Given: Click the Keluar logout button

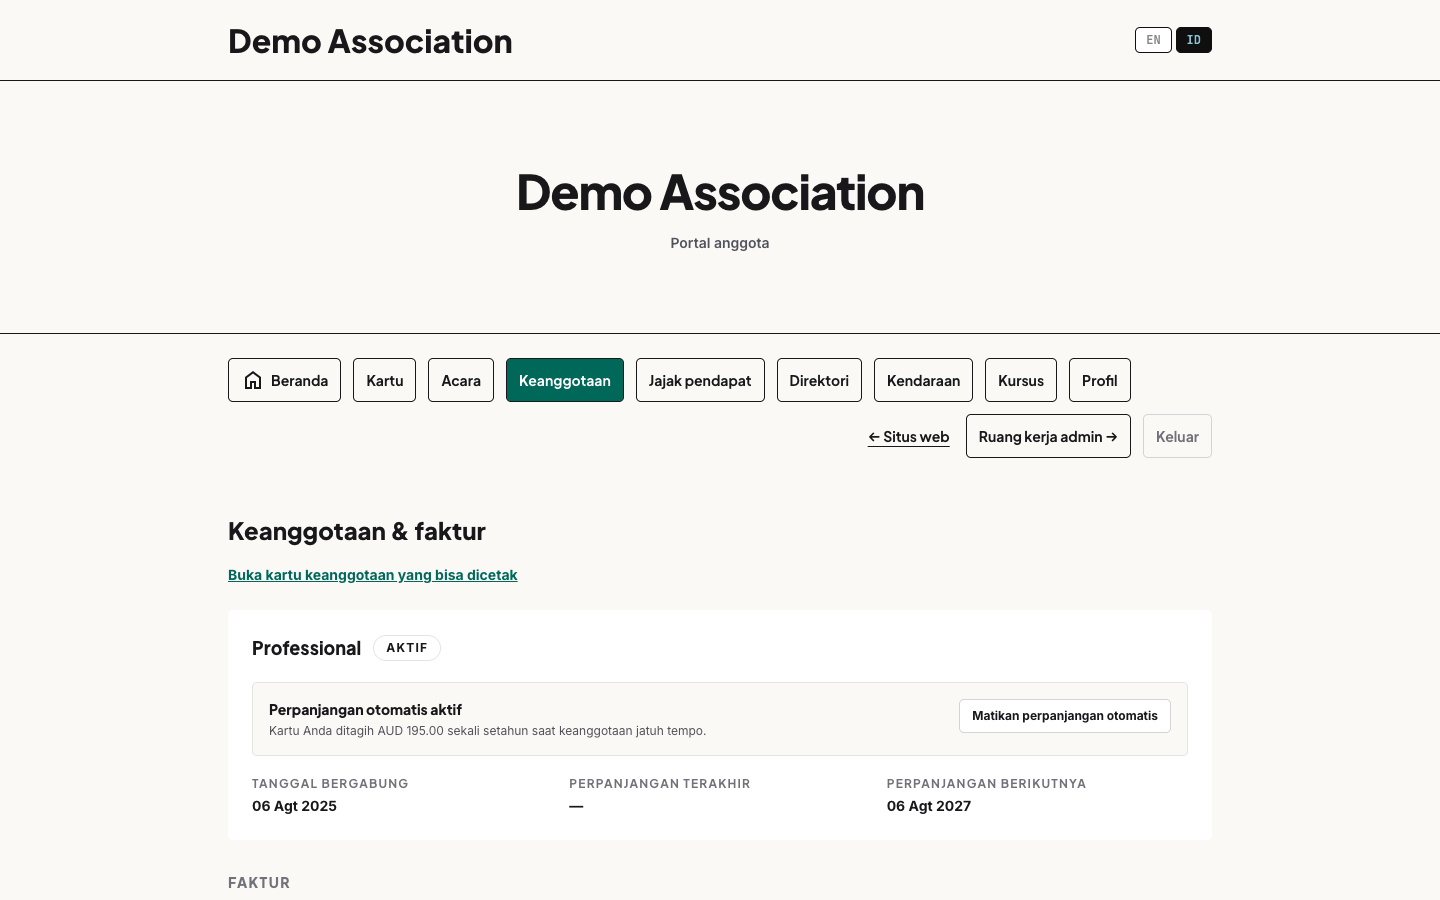Looking at the screenshot, I should [x=1177, y=436].
